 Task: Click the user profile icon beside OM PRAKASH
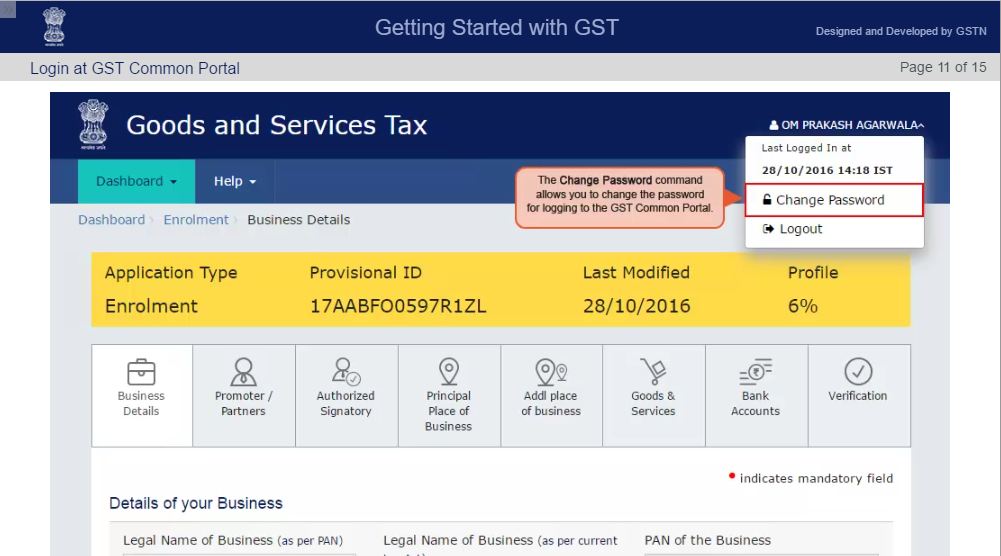pos(774,125)
